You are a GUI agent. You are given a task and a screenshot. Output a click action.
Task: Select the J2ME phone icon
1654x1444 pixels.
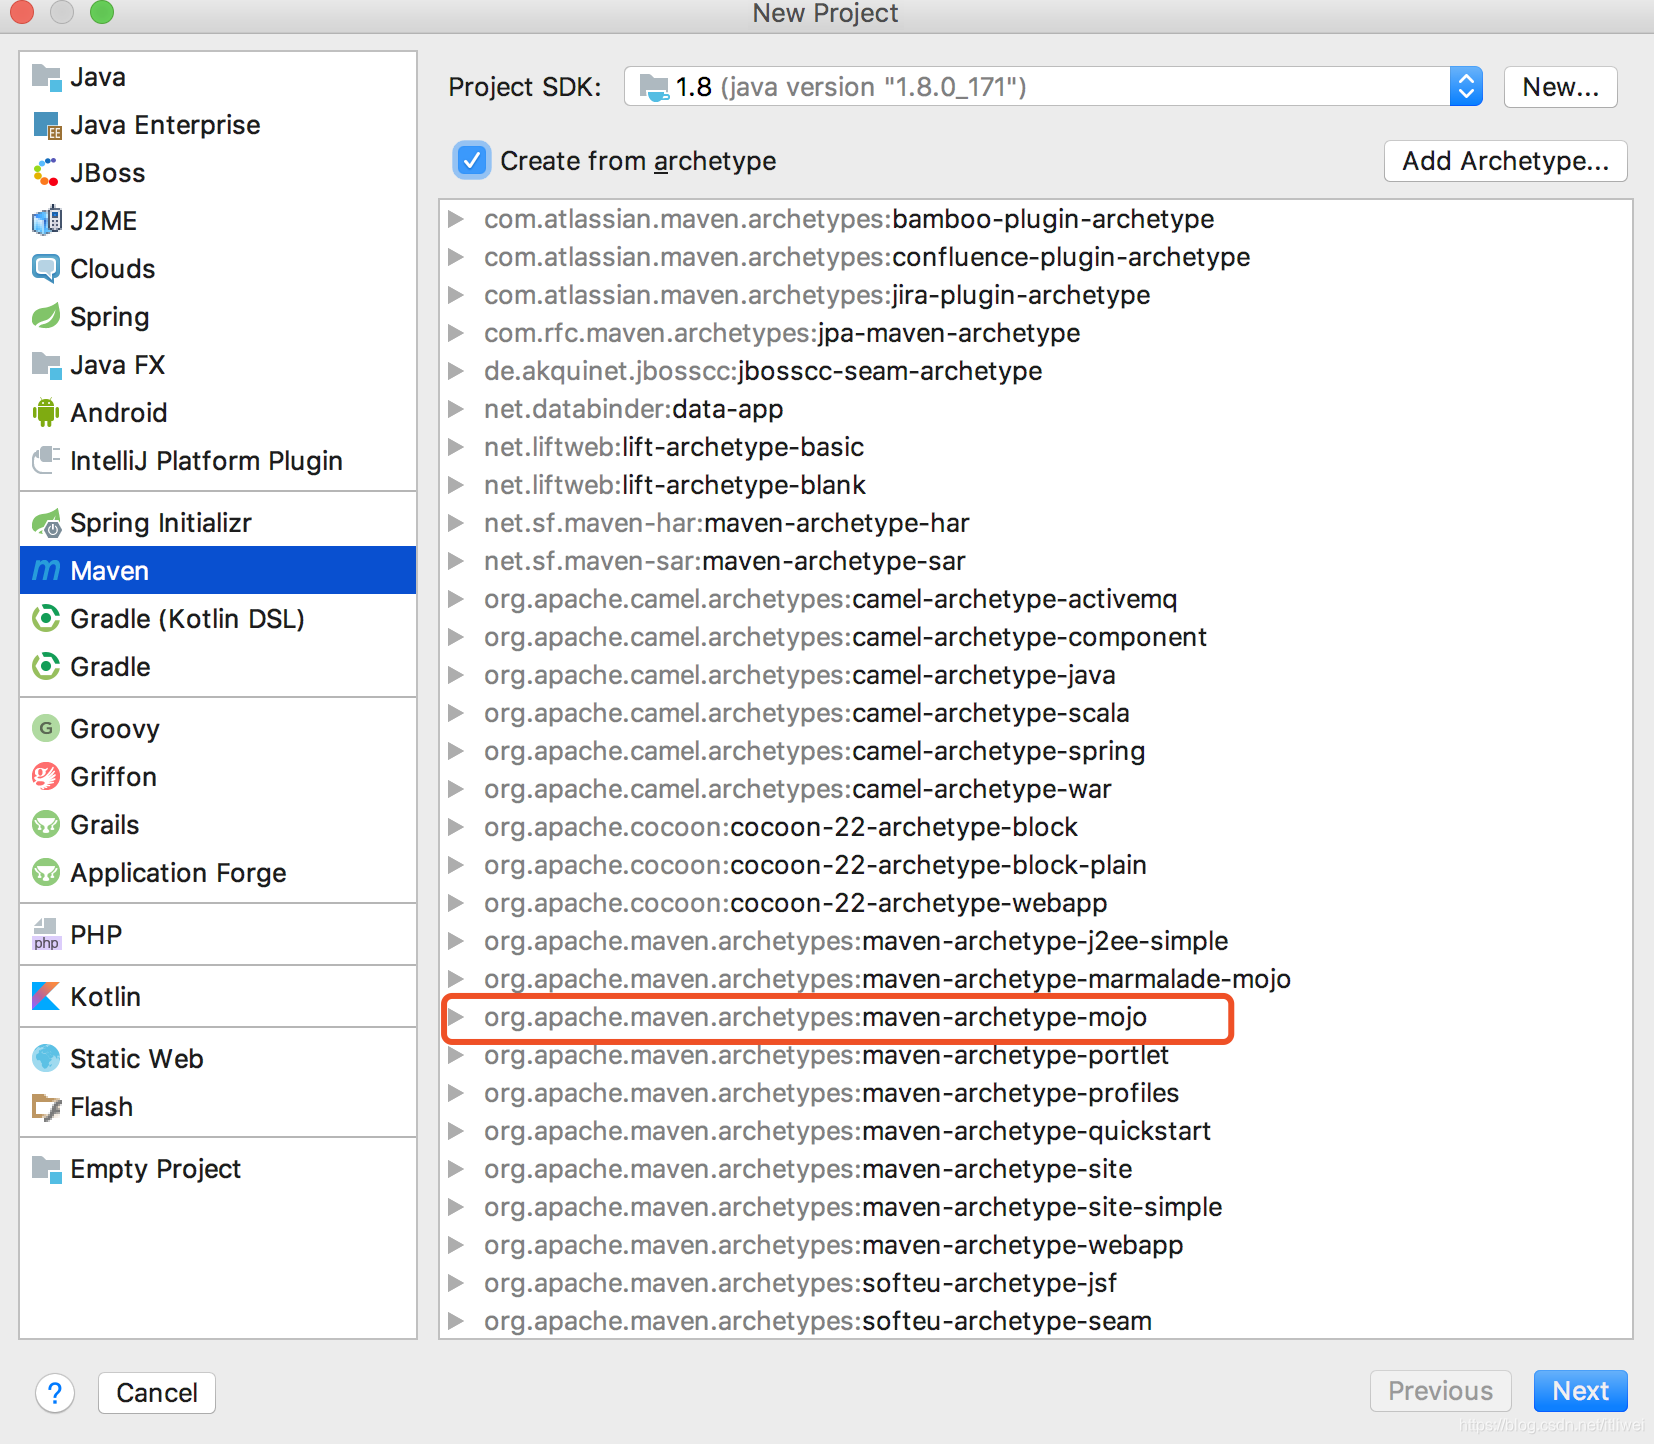tap(46, 221)
